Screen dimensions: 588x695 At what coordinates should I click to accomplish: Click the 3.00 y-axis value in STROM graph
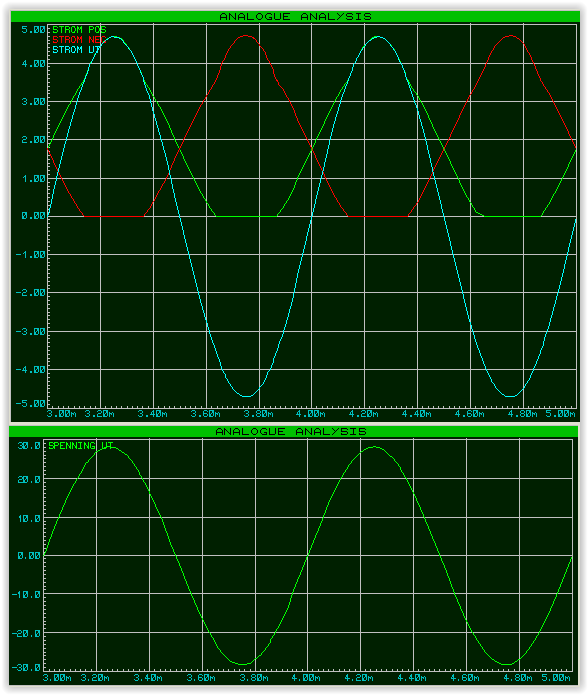tap(33, 102)
